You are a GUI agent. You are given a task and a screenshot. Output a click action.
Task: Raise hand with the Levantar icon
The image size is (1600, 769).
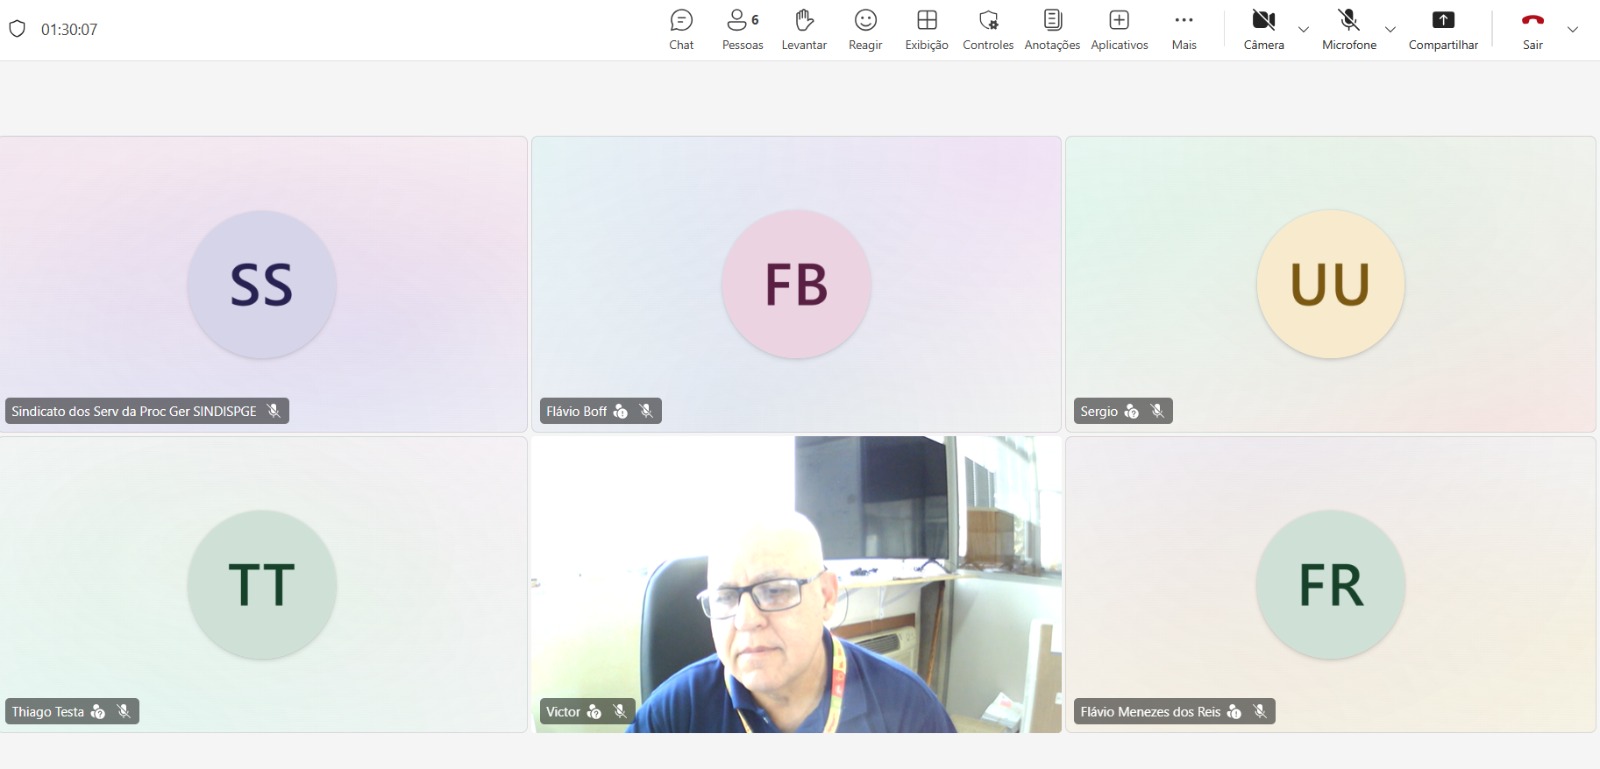(x=804, y=29)
